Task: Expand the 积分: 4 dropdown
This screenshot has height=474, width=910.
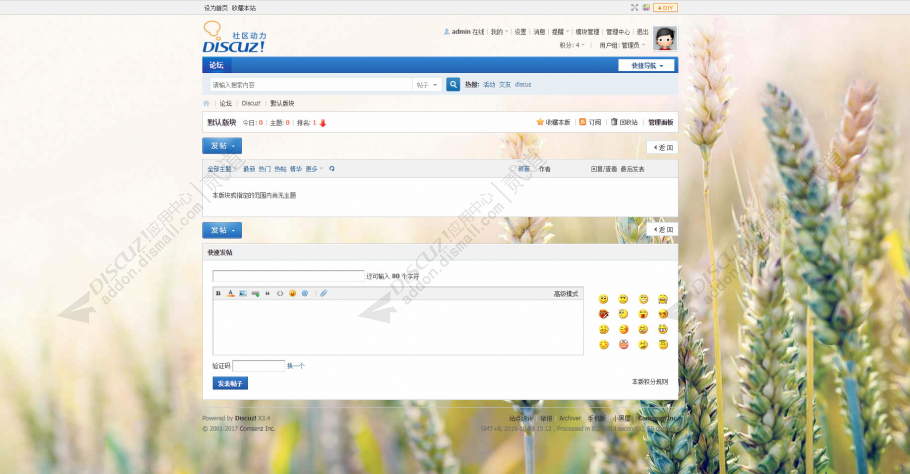Action: pos(572,45)
